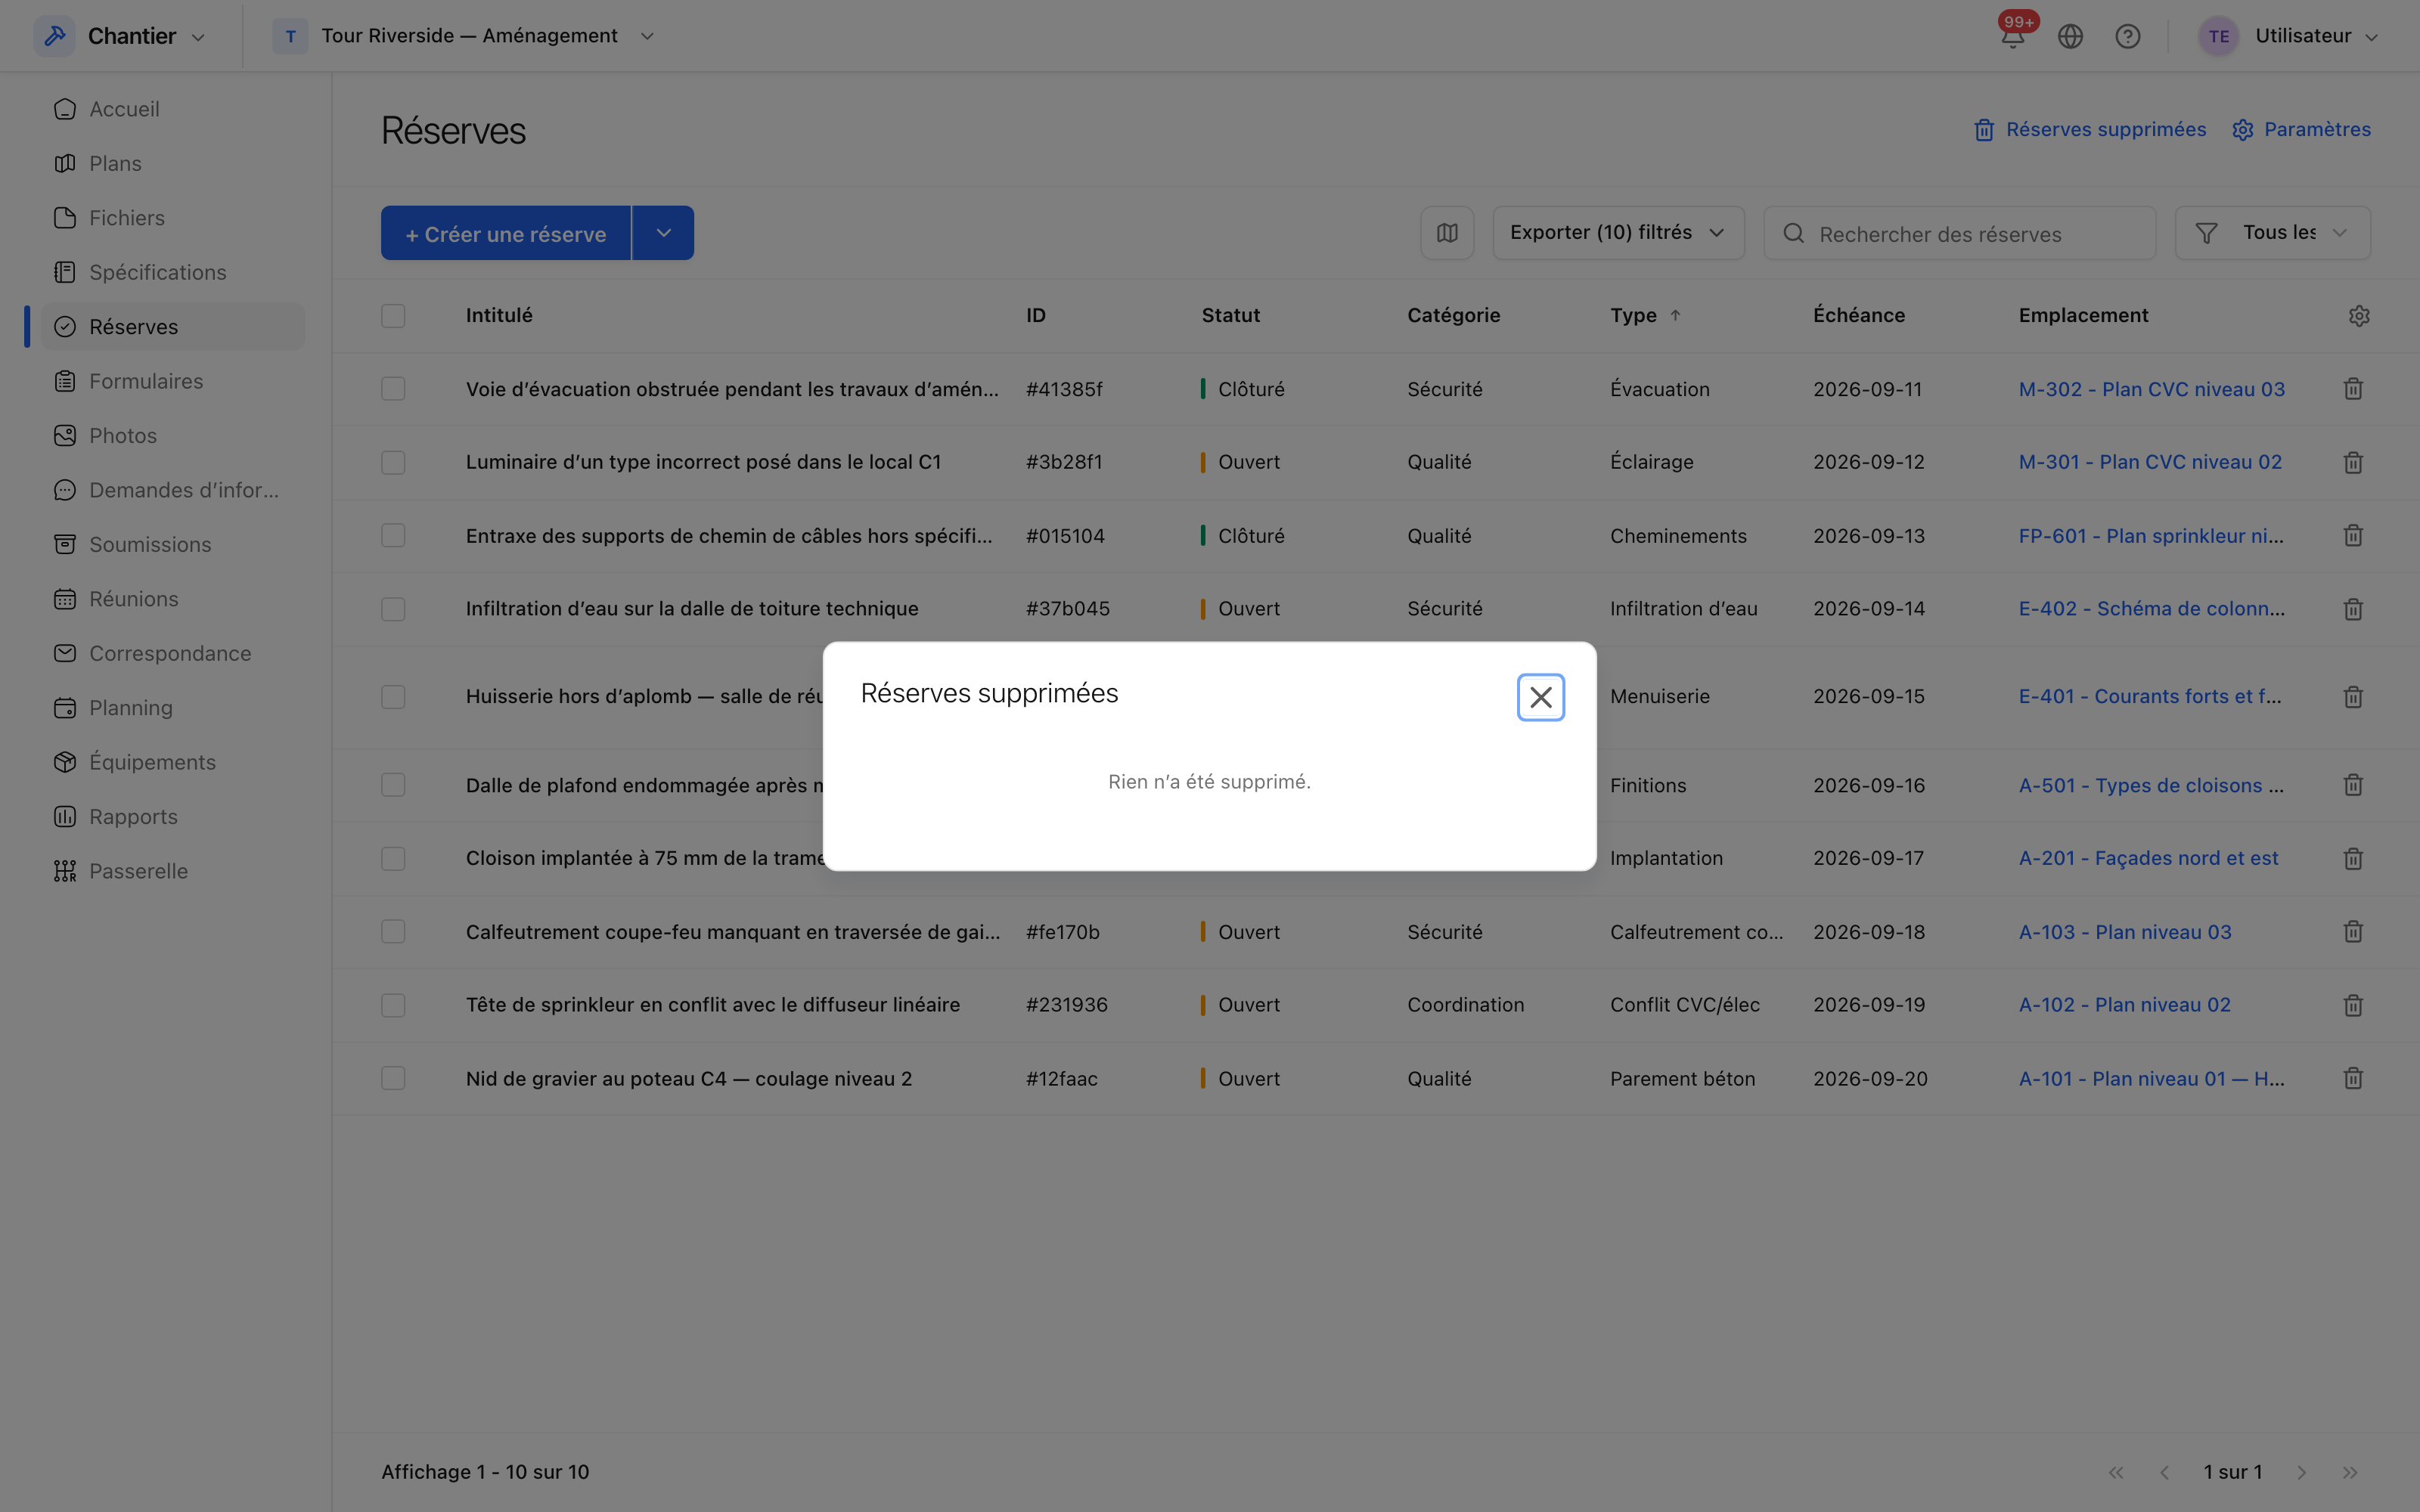Click trash icon for Tête de sprinkleur row
Screen dimensions: 2420x1512
pyautogui.click(x=2353, y=1005)
